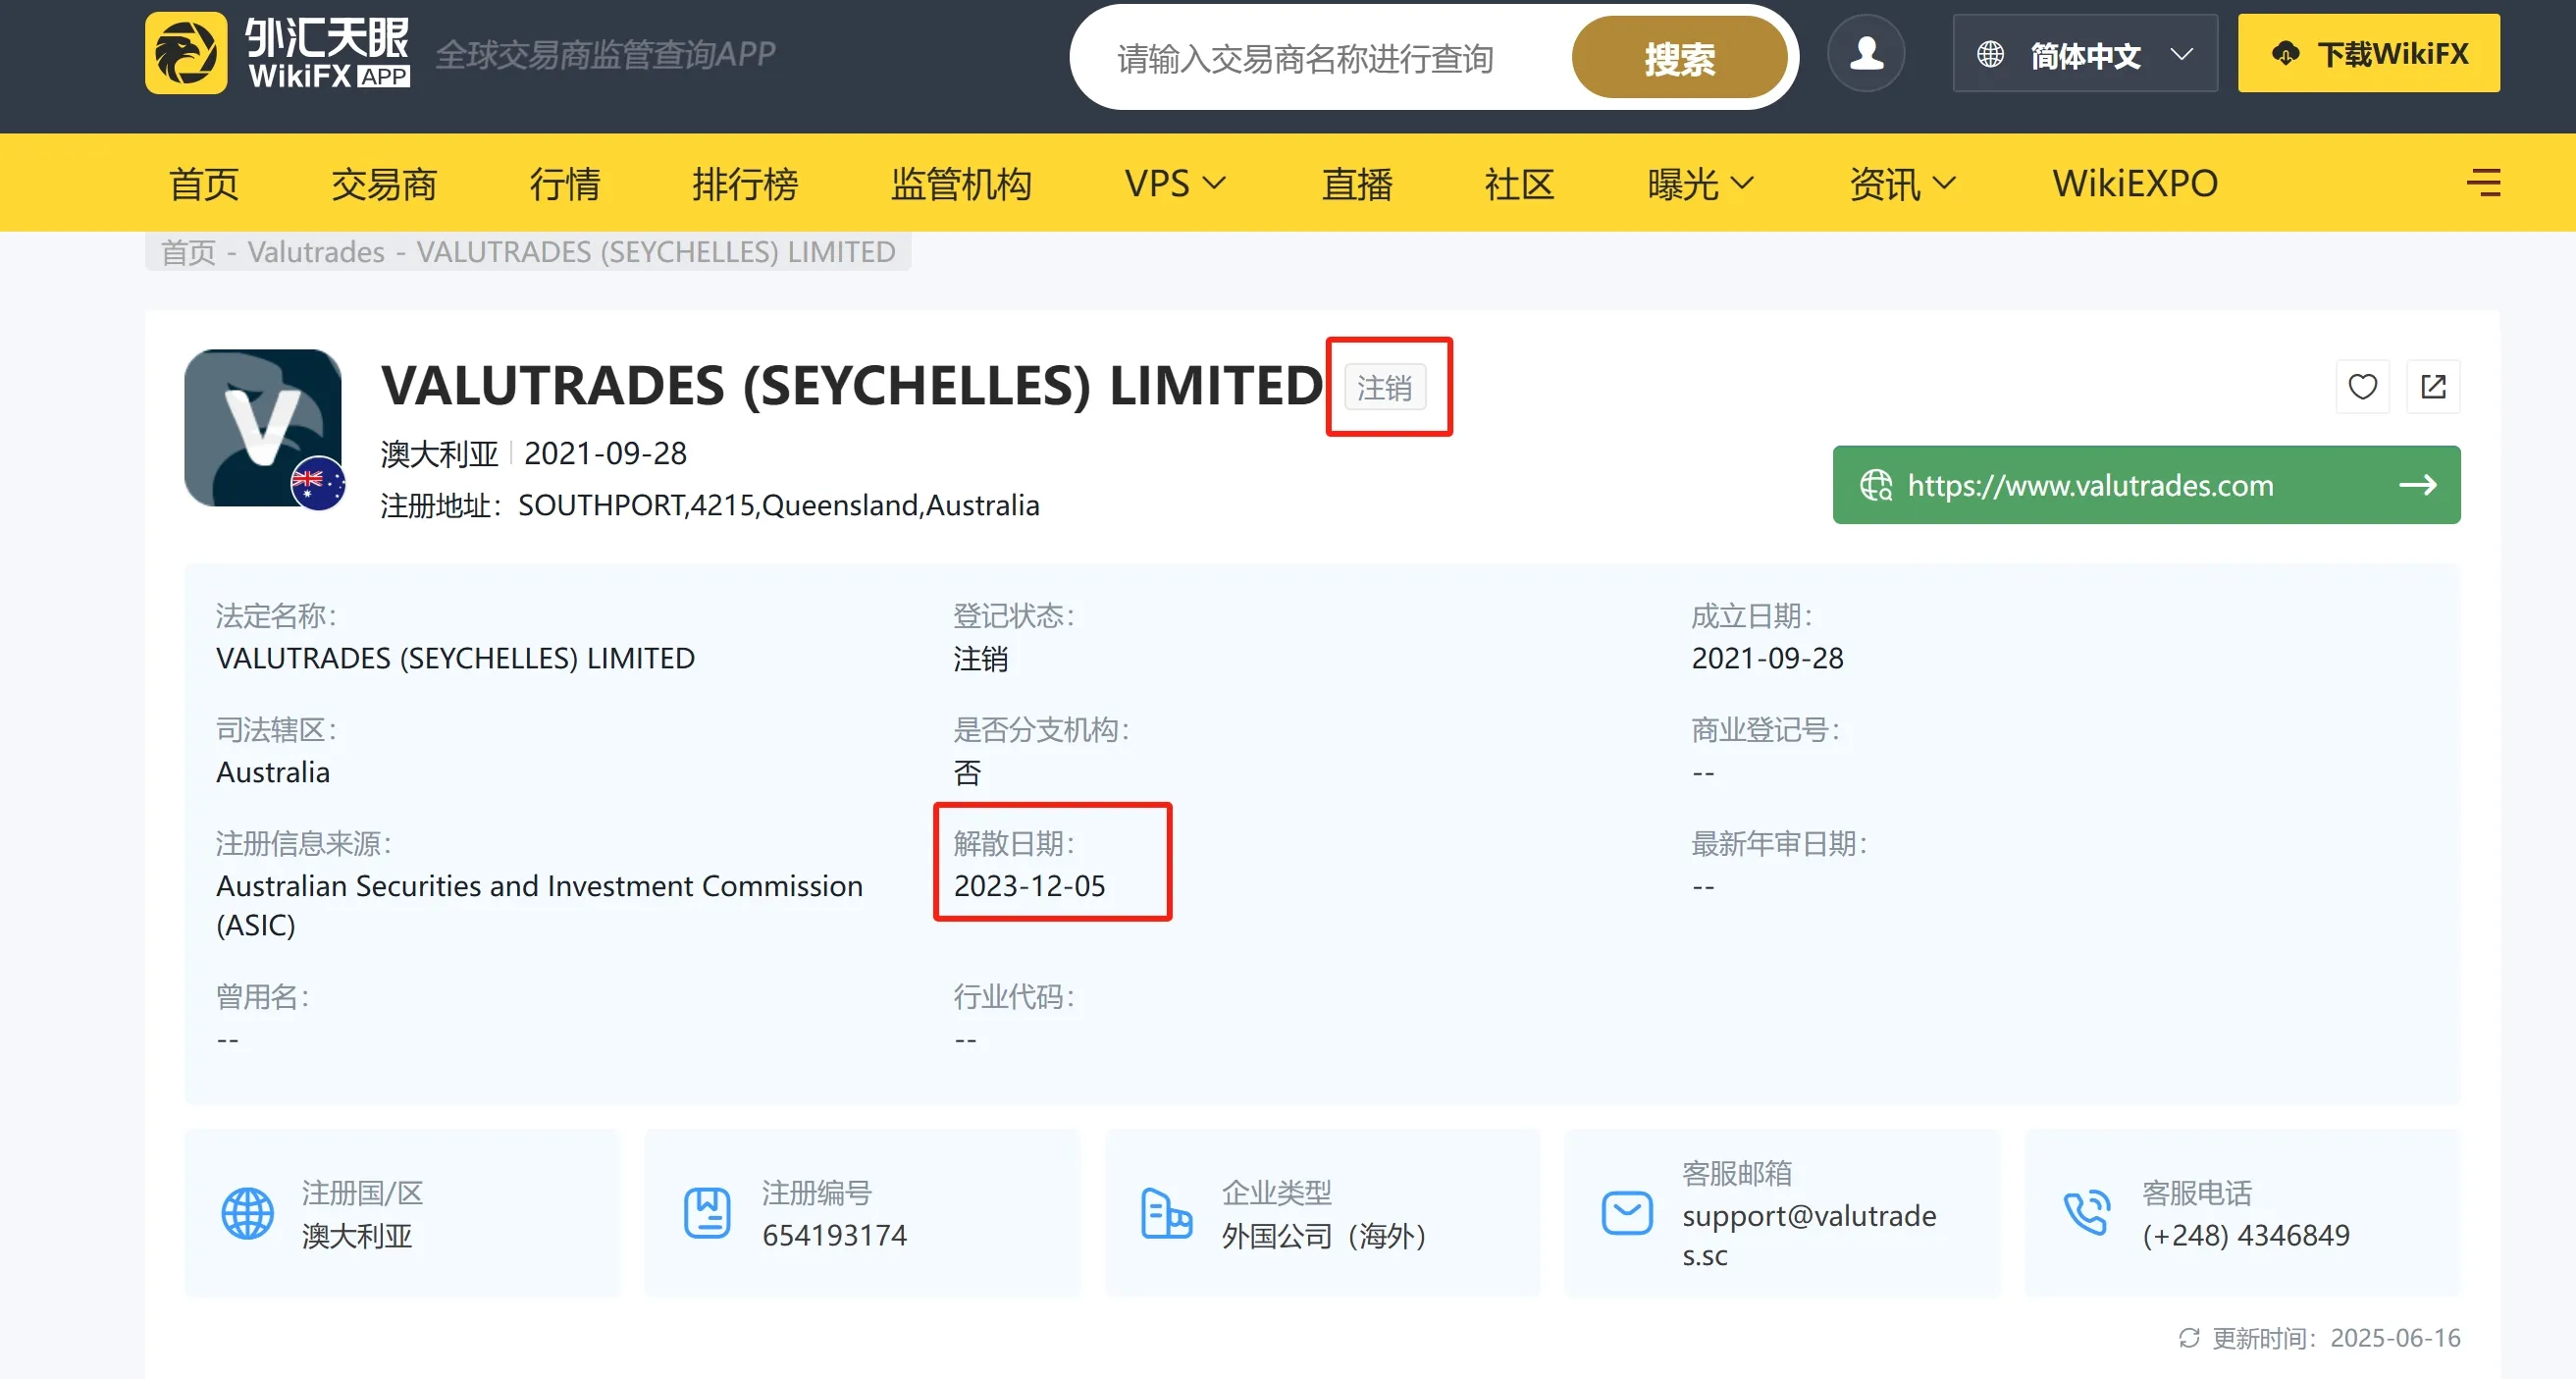This screenshot has width=2576, height=1379.
Task: Click Valutrades in the breadcrumb trail
Action: pos(316,252)
